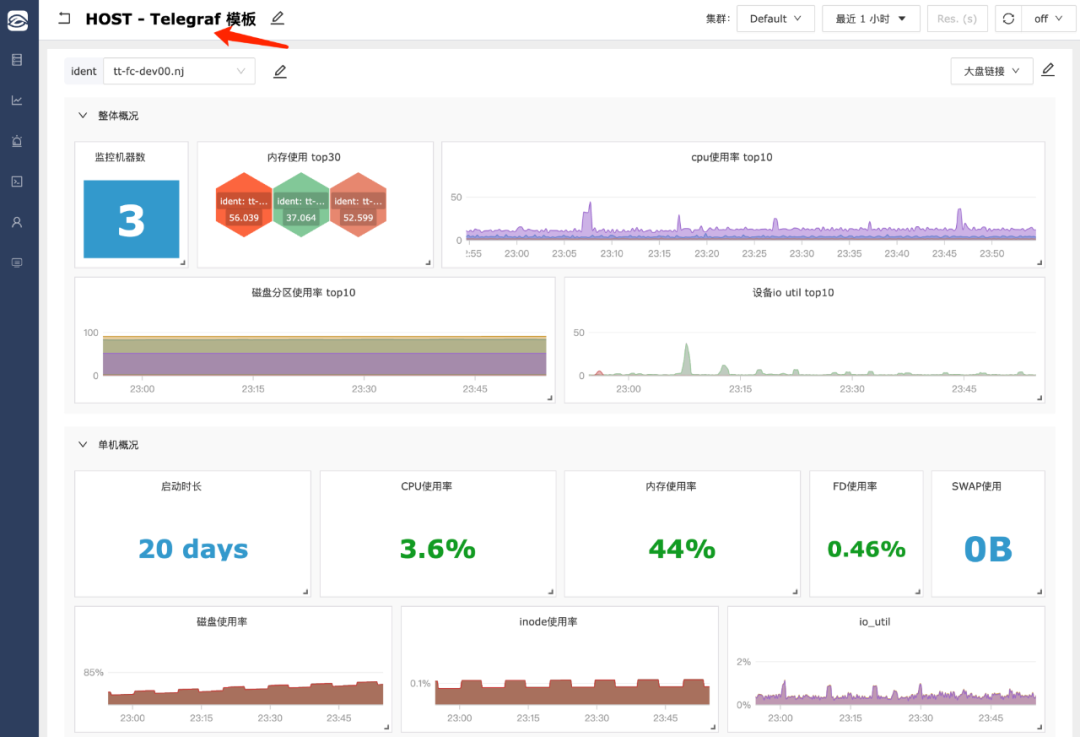This screenshot has width=1080, height=737.
Task: Open the Default cluster dropdown
Action: 776,19
